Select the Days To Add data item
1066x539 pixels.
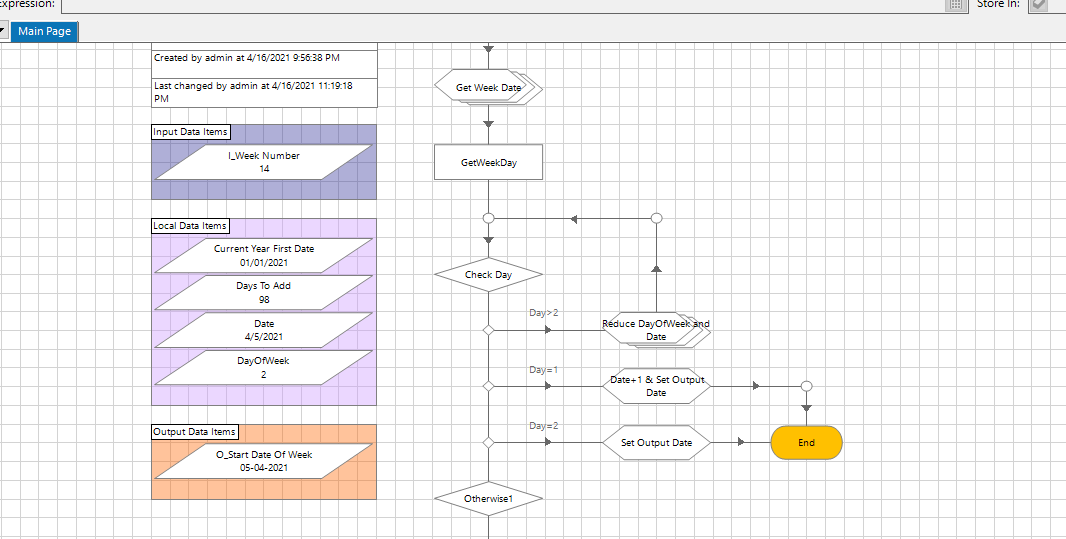264,292
